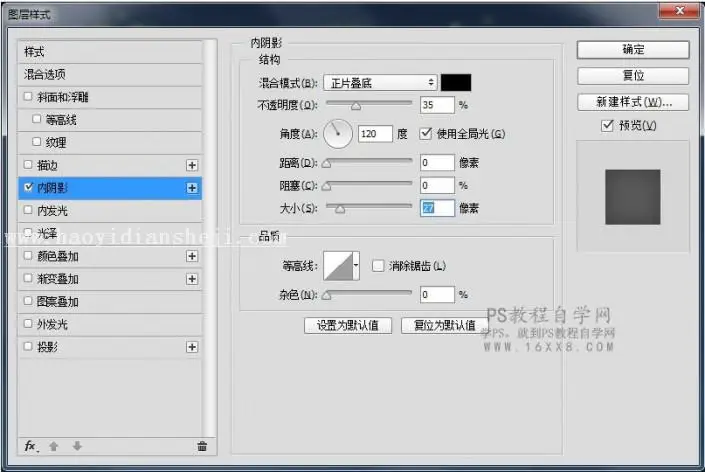Close the 图层样式 dialog

click(x=680, y=10)
